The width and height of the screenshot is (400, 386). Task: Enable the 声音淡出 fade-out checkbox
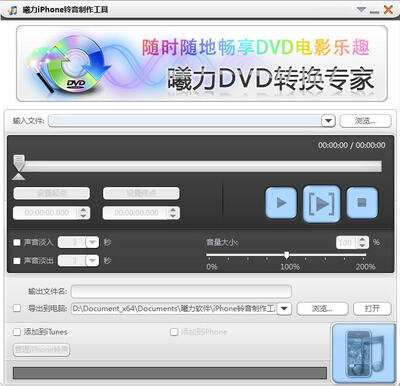click(17, 260)
